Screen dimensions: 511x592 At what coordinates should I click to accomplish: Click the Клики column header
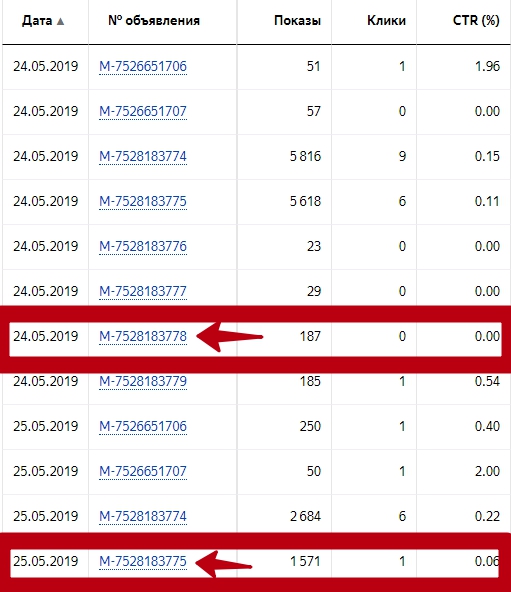tap(386, 20)
